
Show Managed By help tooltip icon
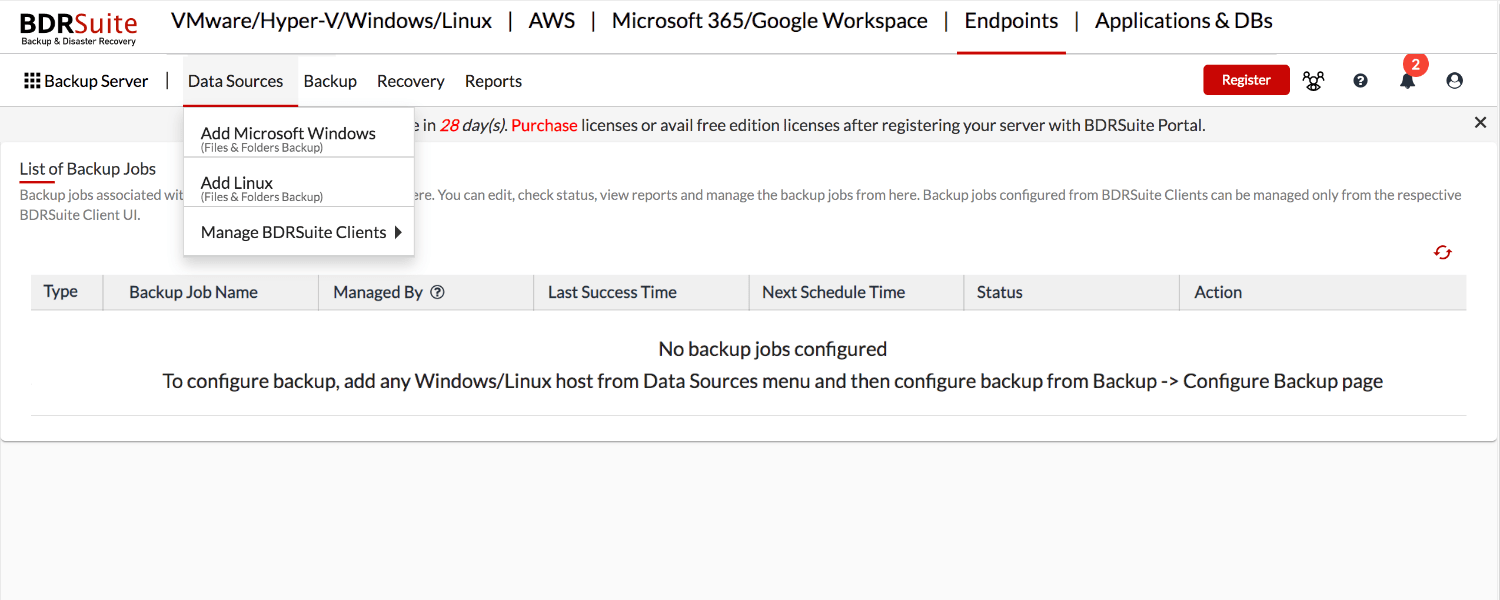click(x=437, y=292)
